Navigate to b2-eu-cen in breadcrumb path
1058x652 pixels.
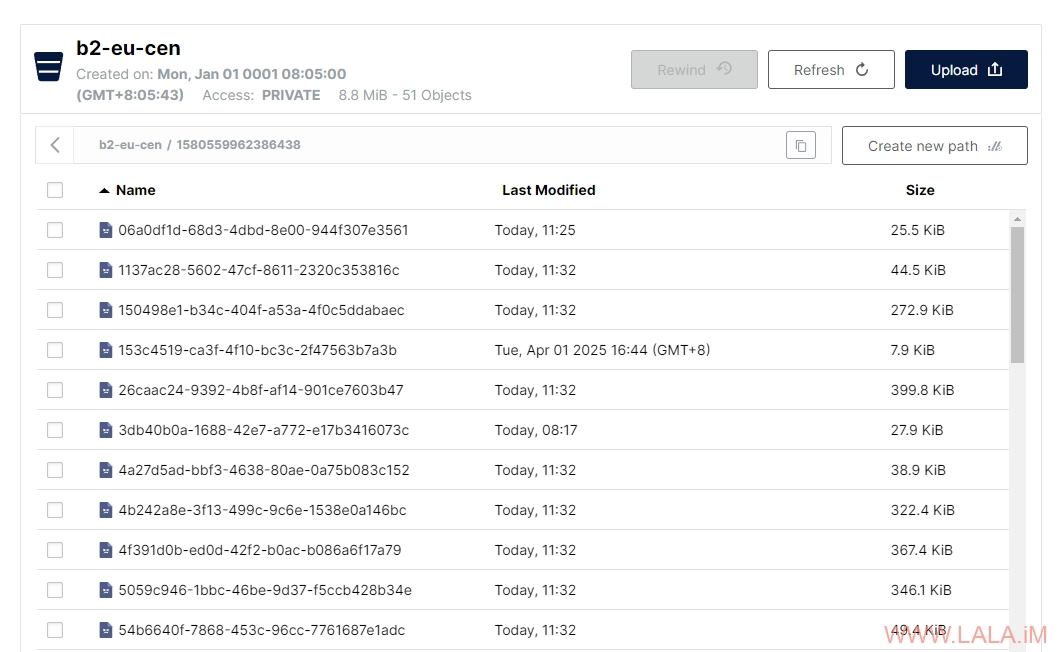130,145
